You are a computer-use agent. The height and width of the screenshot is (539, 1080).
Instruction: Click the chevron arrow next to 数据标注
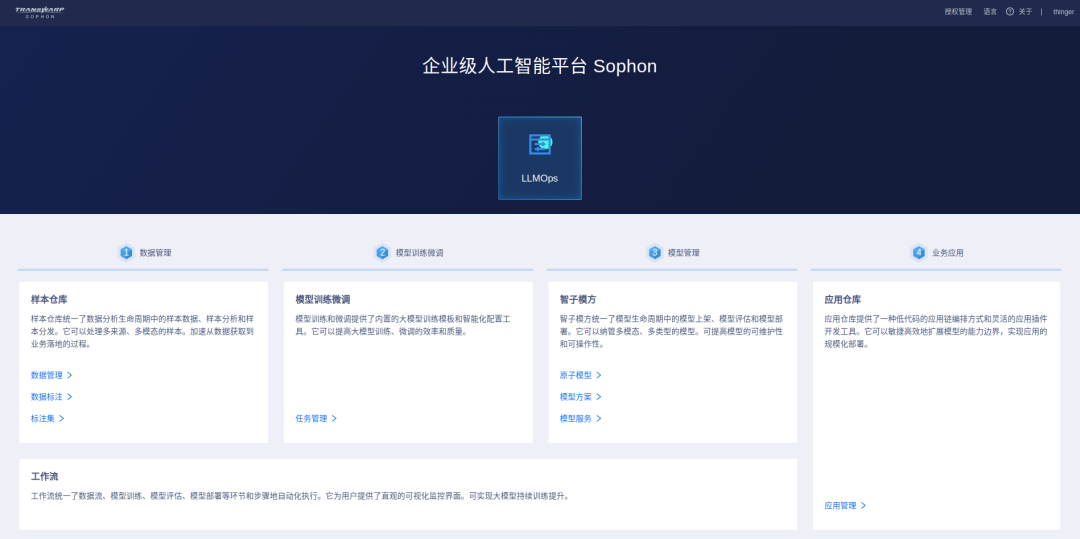[70, 397]
